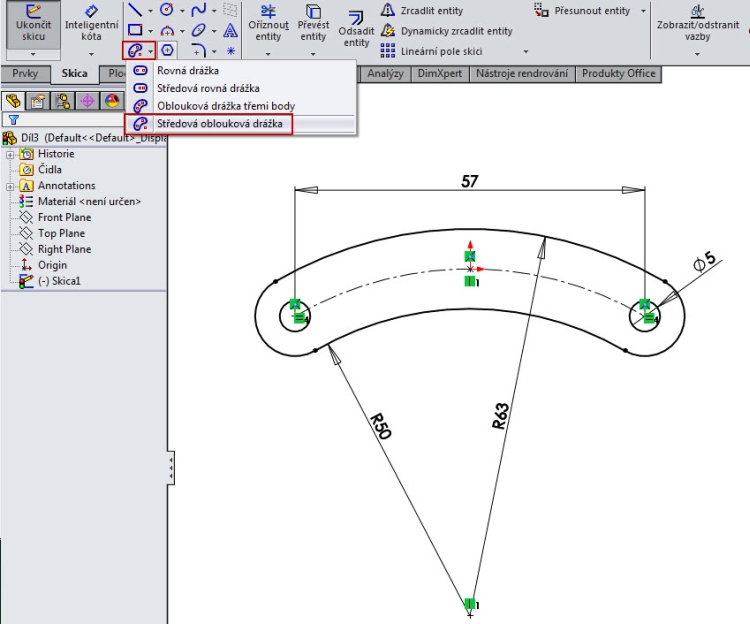Click the Převést entity tool
The width and height of the screenshot is (750, 624).
(313, 23)
